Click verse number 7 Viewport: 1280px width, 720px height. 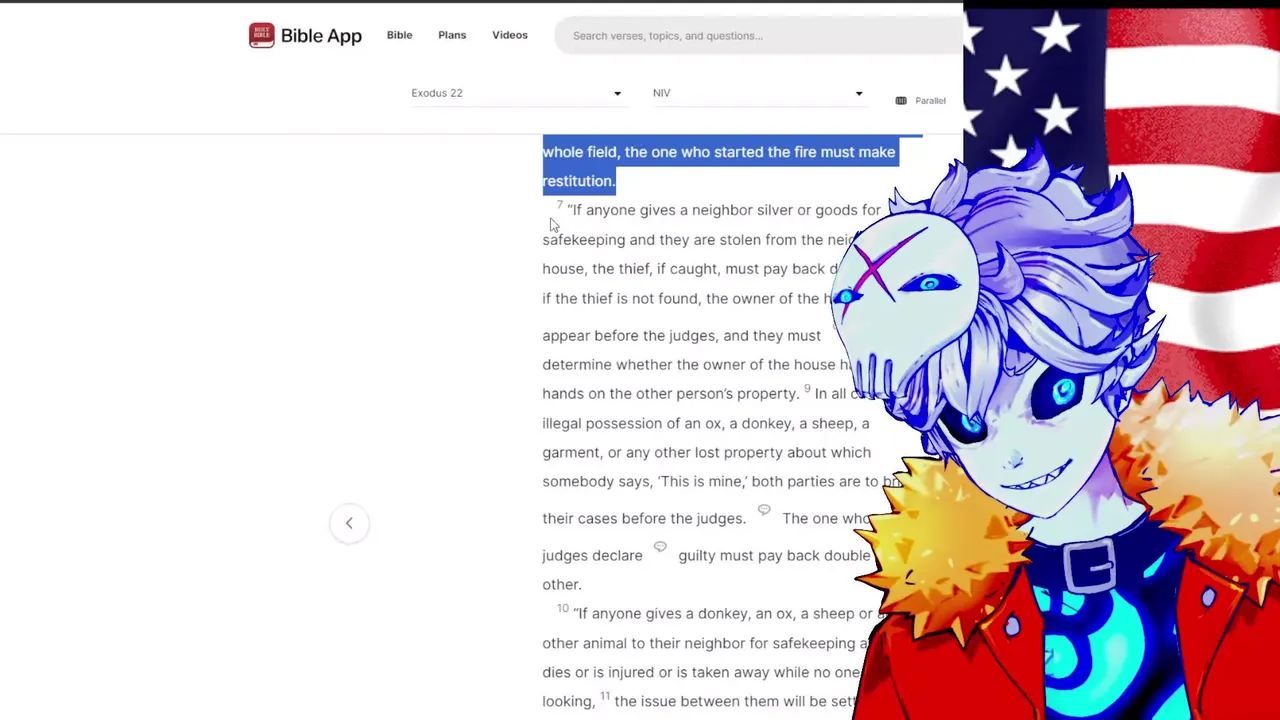coord(560,205)
